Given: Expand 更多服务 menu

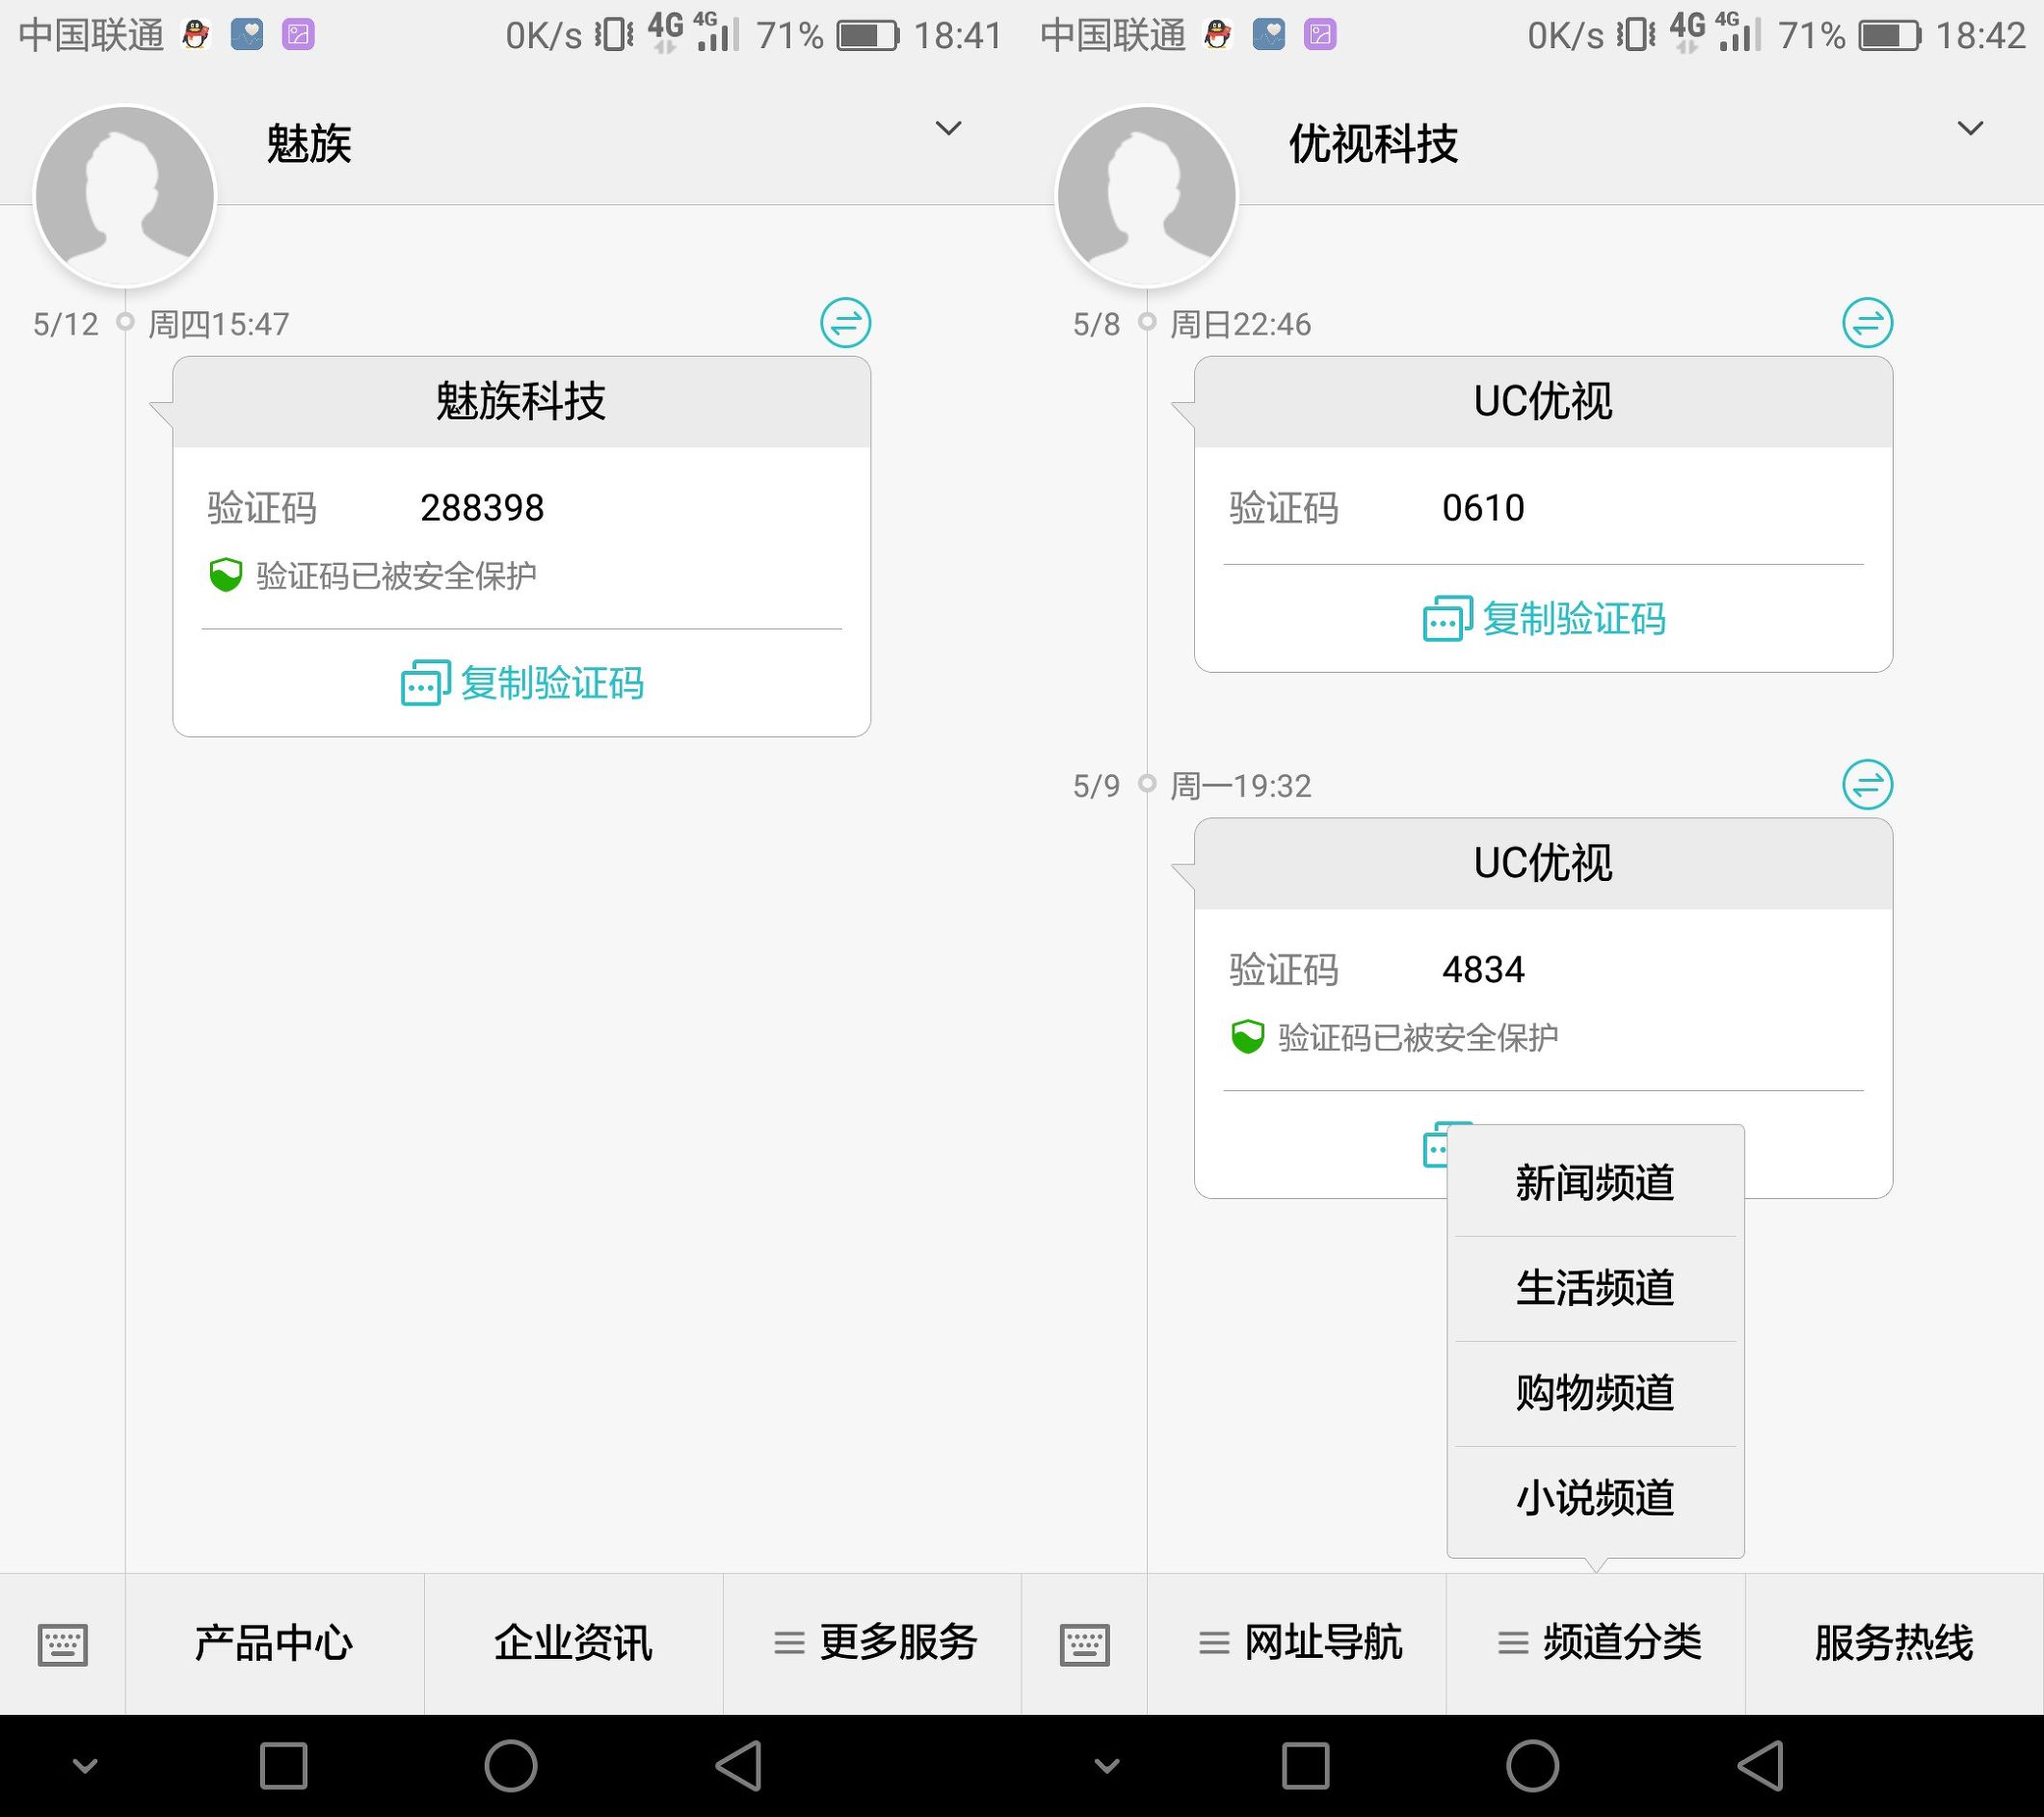Looking at the screenshot, I should (873, 1644).
